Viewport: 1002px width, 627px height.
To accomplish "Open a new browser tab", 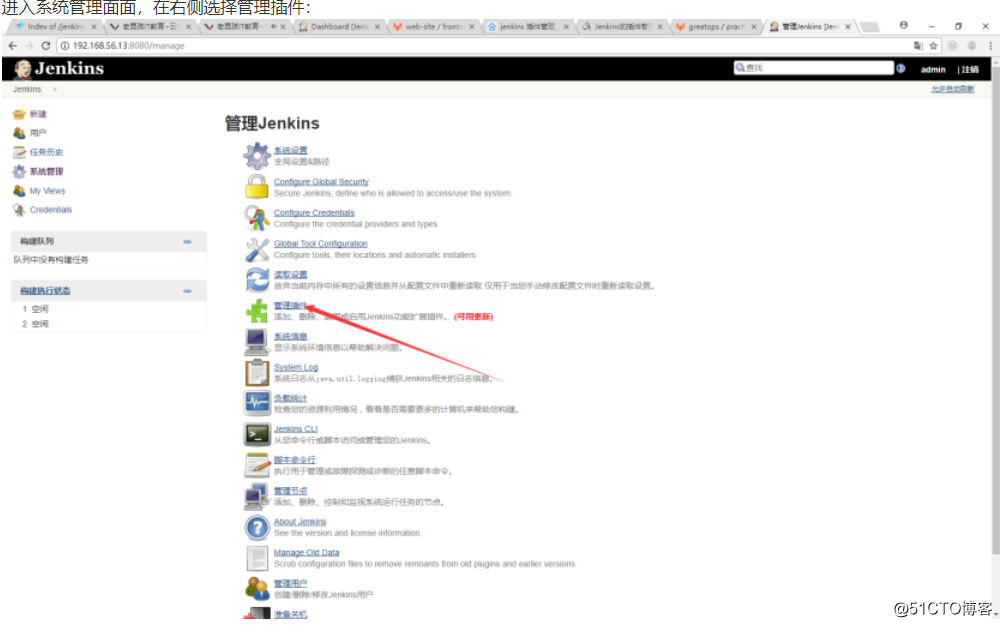I will click(x=870, y=27).
